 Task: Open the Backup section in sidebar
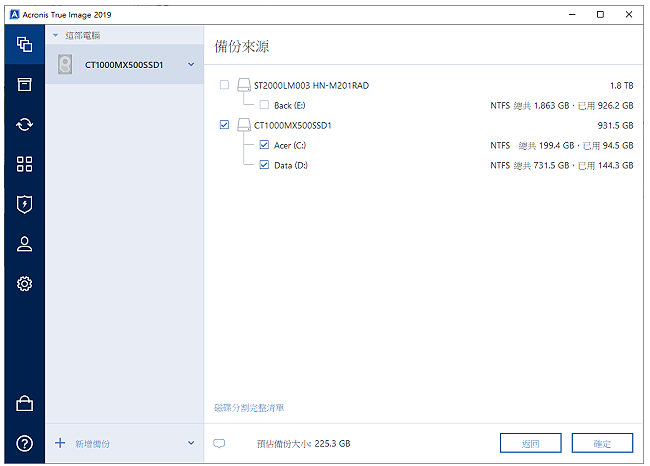[24, 44]
